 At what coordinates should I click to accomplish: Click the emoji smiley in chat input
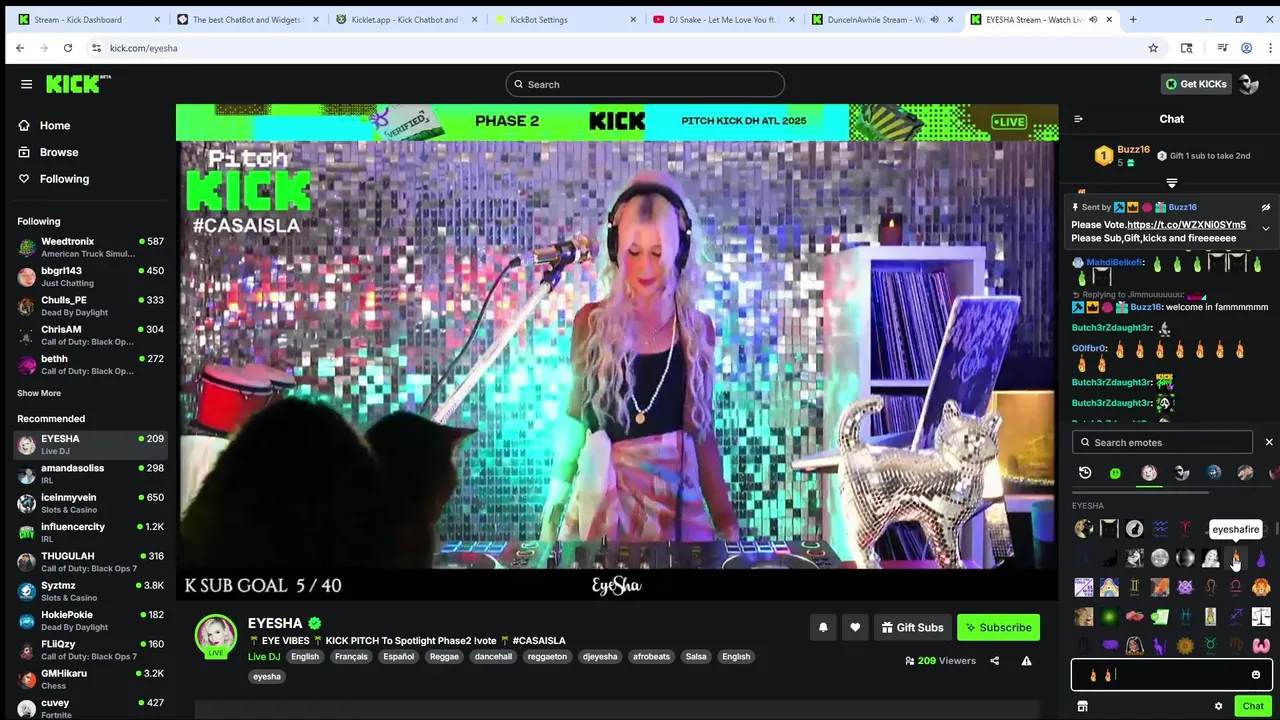tap(1256, 675)
